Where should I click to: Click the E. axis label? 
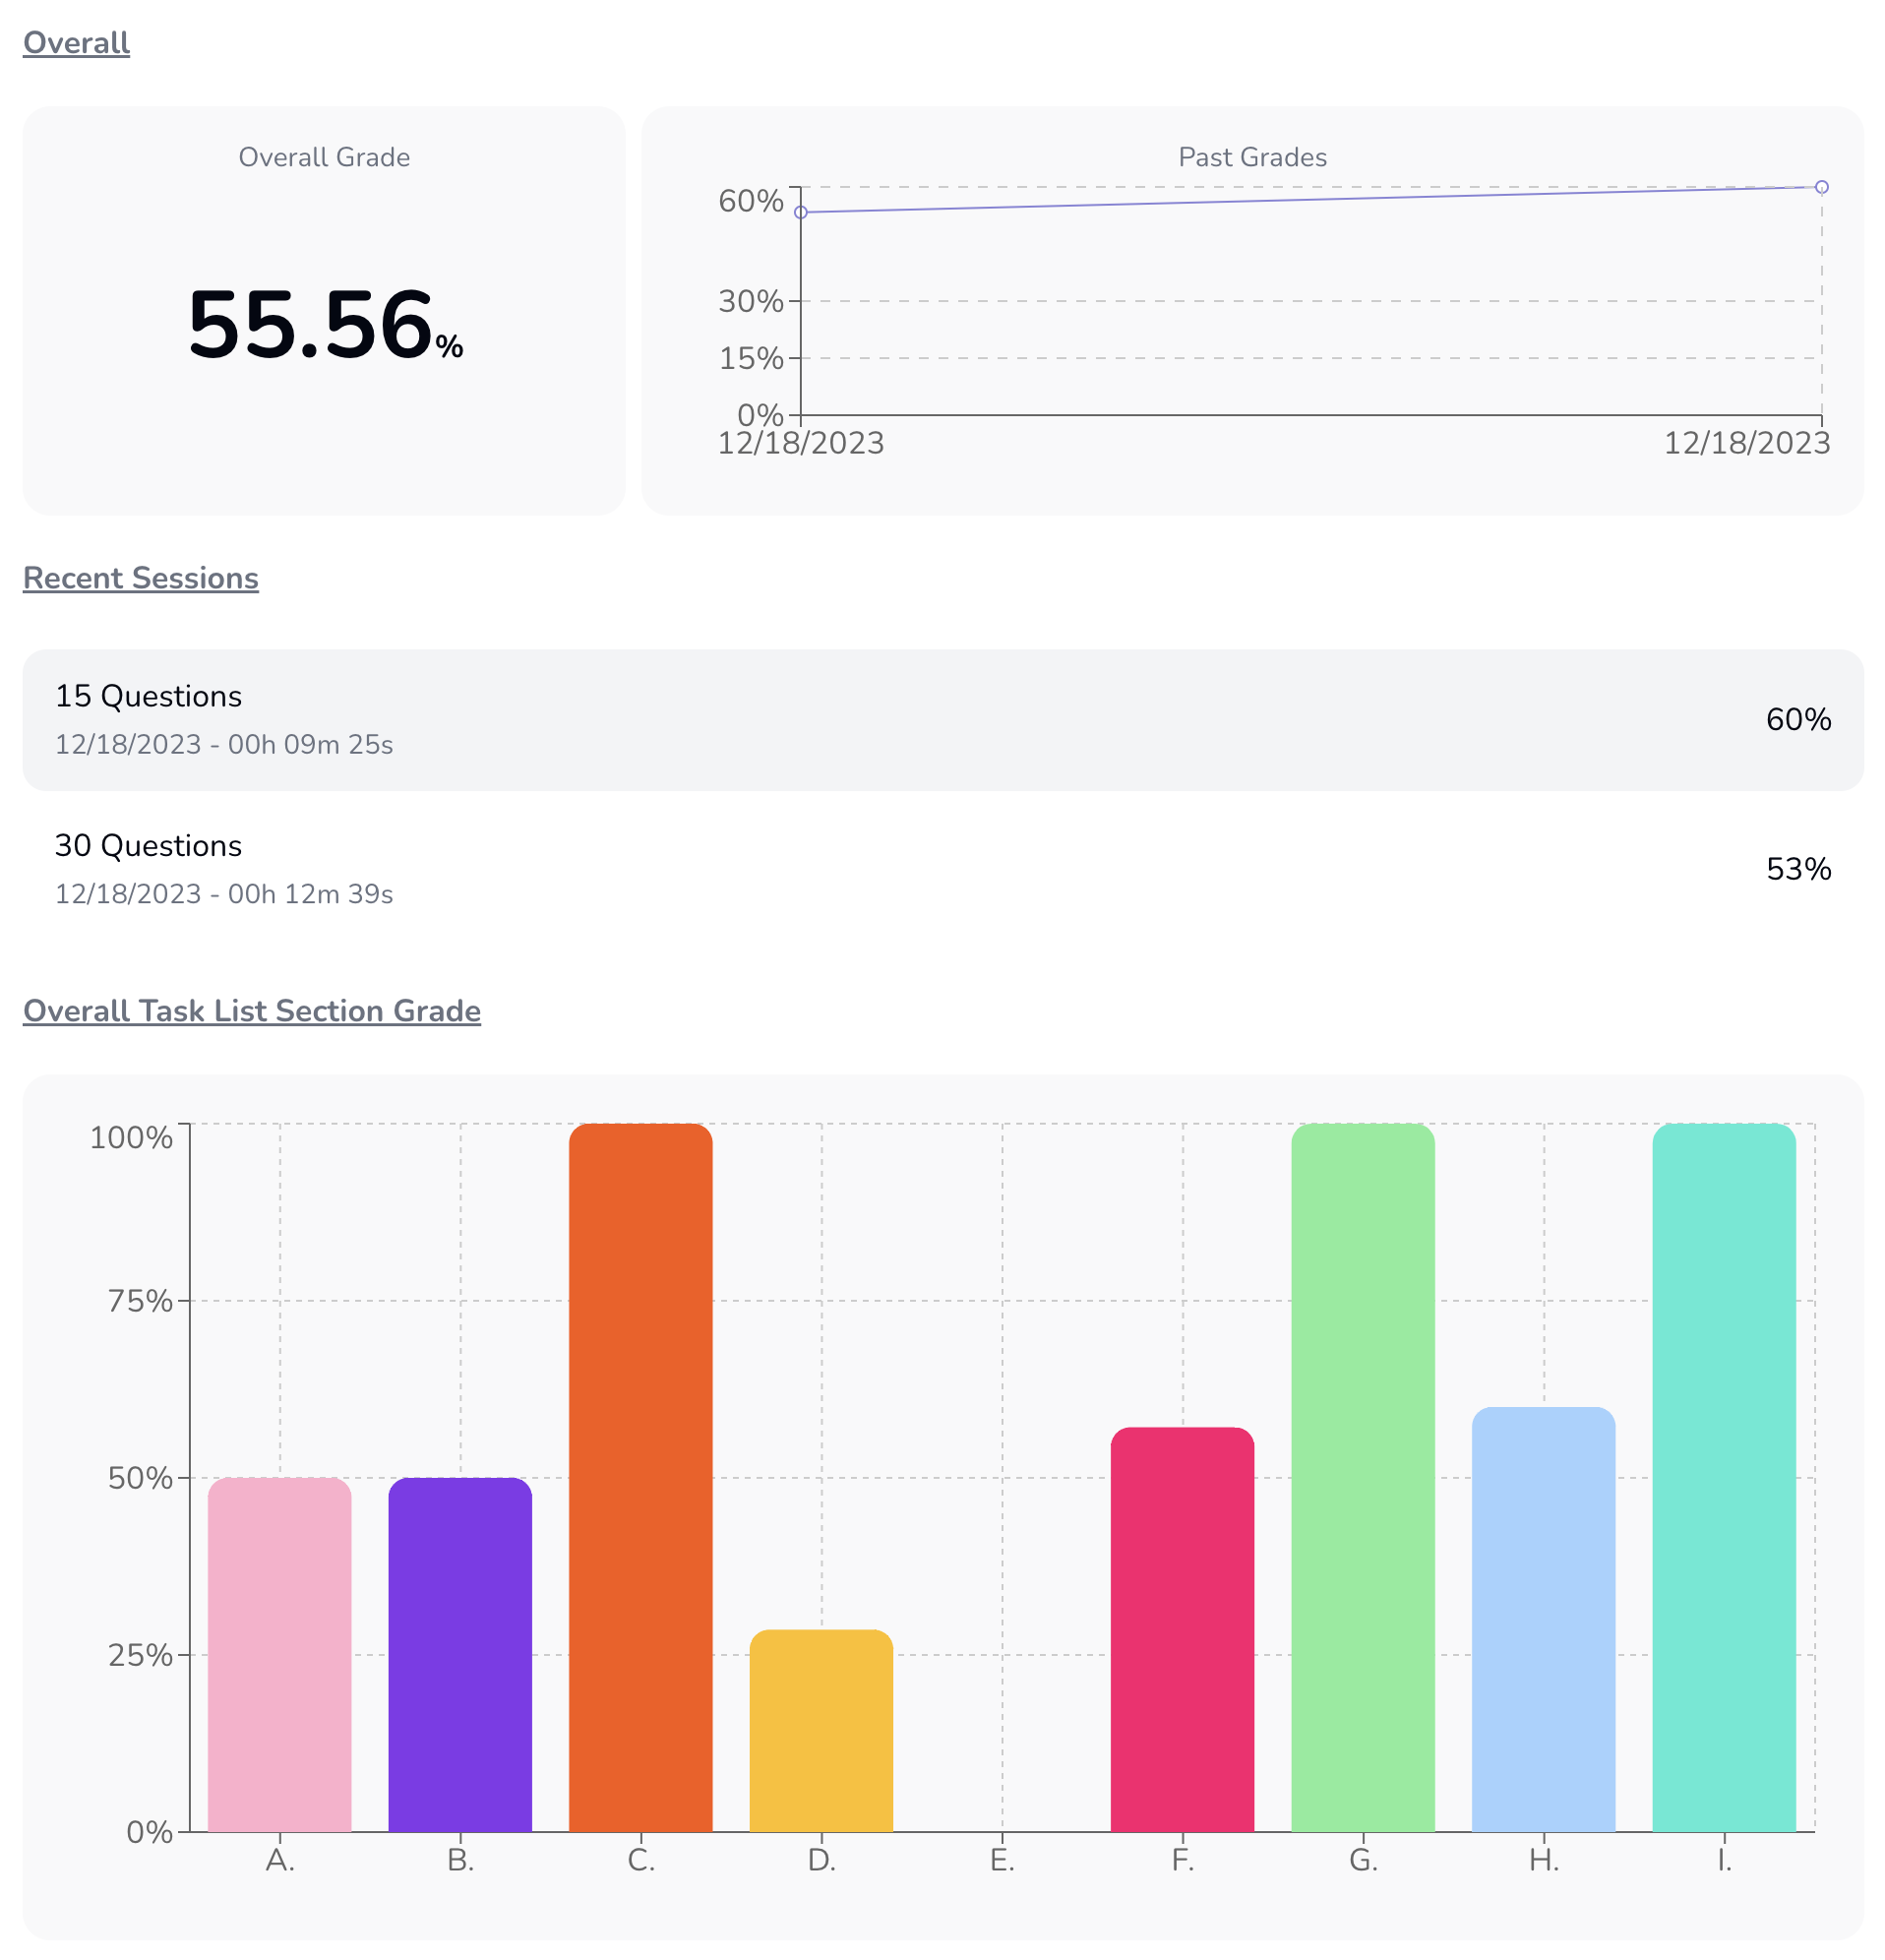tap(1002, 1861)
